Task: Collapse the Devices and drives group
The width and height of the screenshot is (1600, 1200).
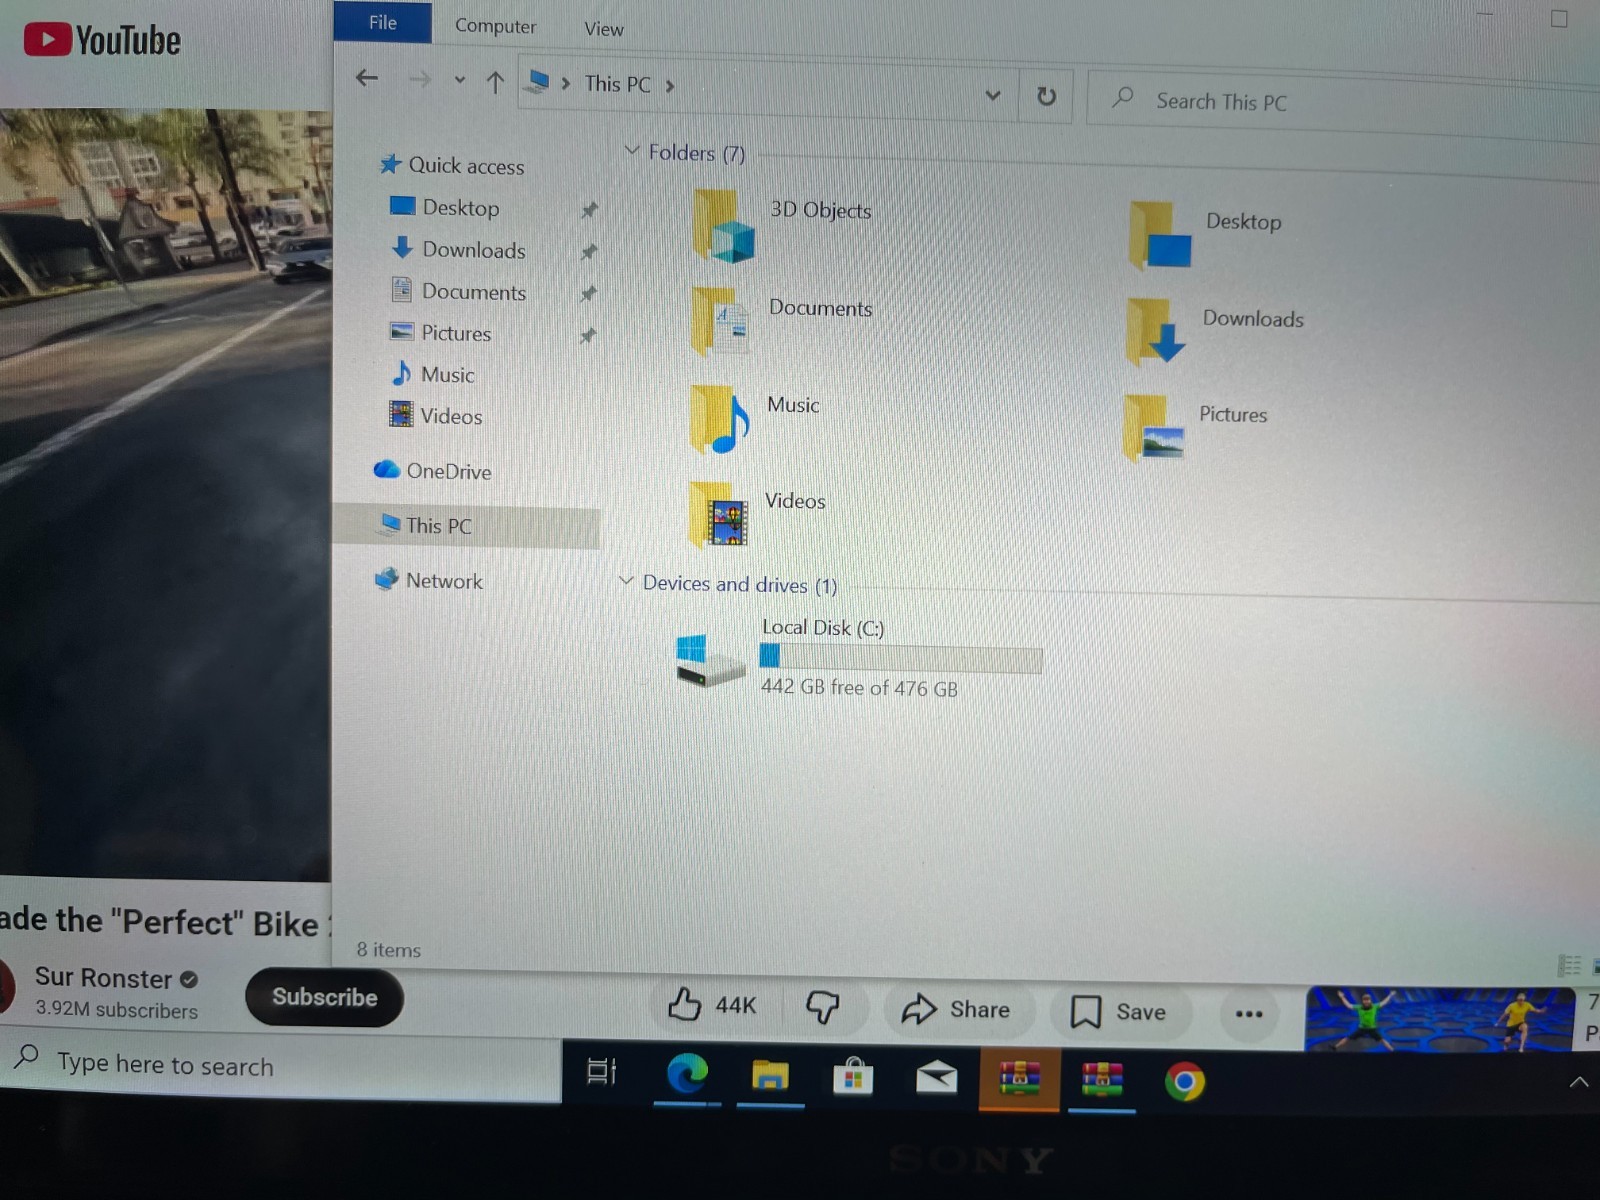Action: point(626,580)
